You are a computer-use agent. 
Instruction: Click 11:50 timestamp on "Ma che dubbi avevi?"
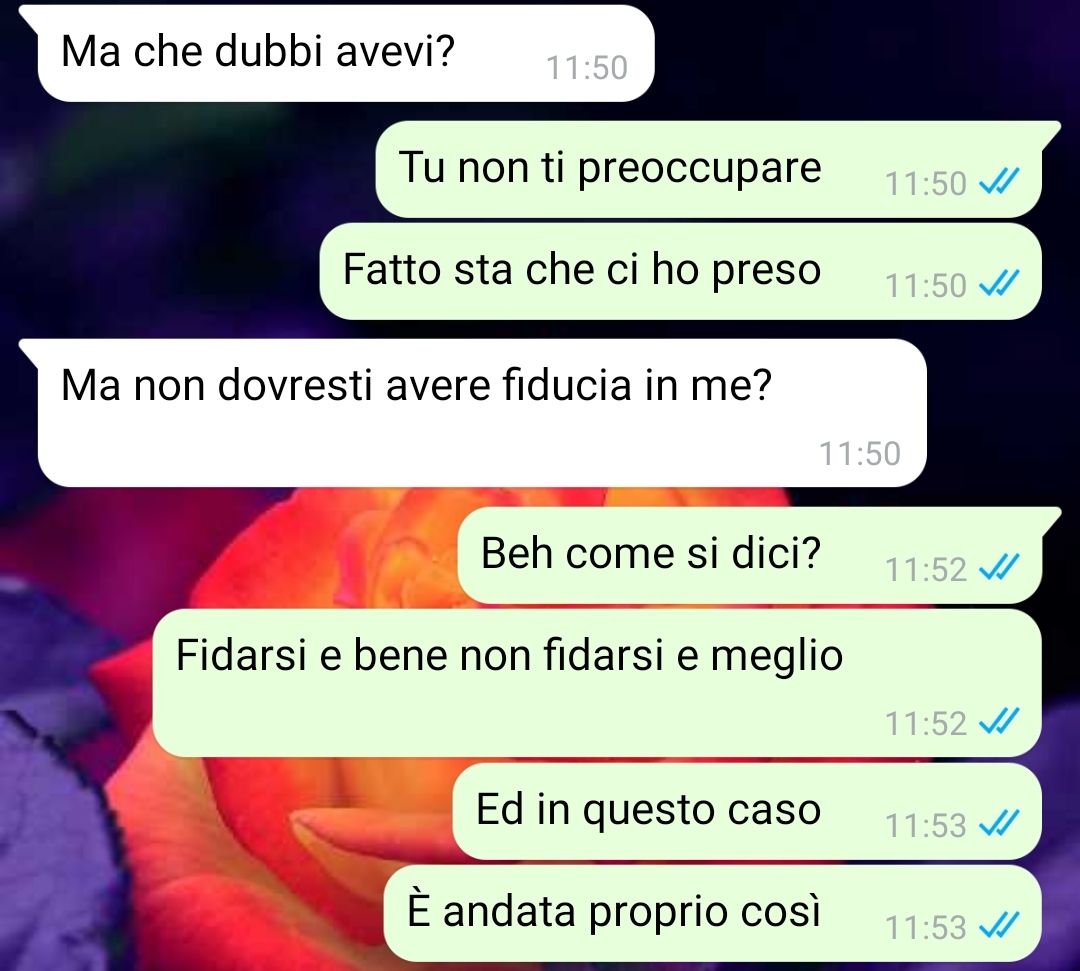(587, 67)
